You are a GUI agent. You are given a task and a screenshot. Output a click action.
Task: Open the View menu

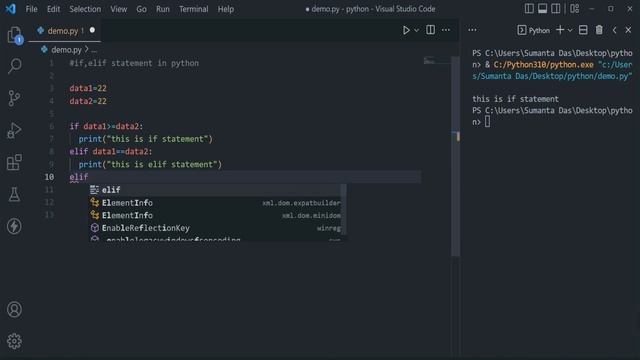click(x=118, y=9)
